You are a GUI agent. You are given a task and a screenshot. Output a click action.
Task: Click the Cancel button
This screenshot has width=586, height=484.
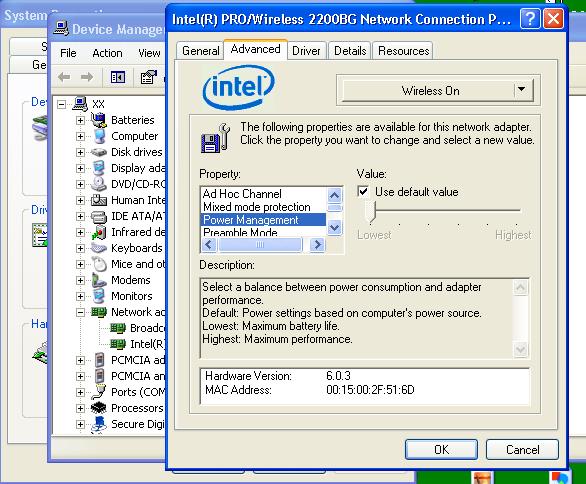point(522,450)
